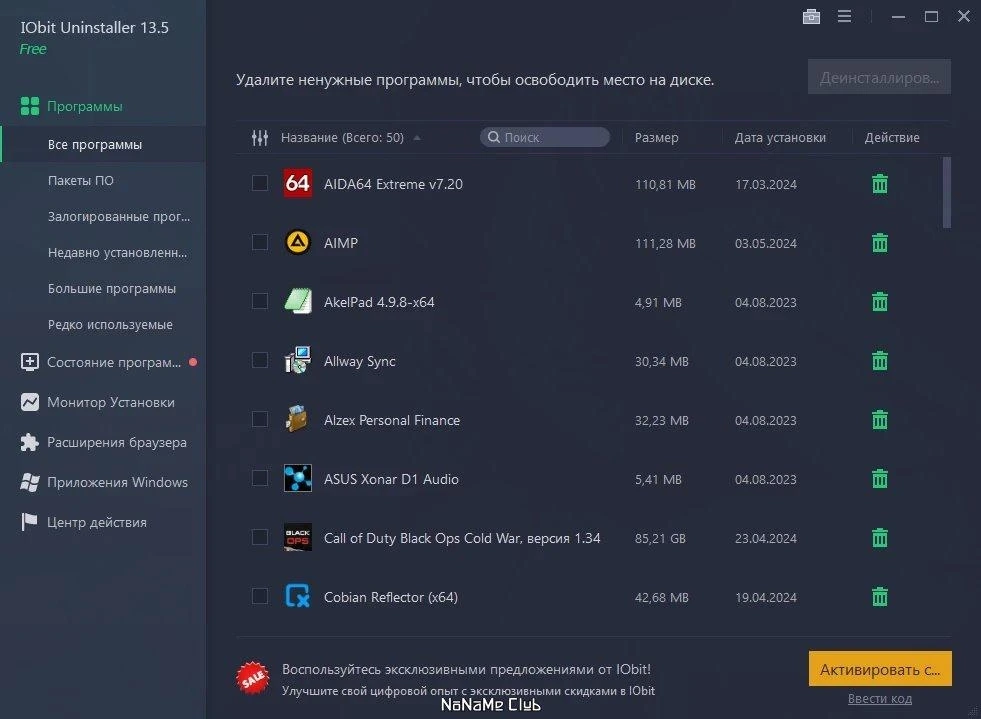Check the Allway Sync row checkbox

tap(260, 360)
